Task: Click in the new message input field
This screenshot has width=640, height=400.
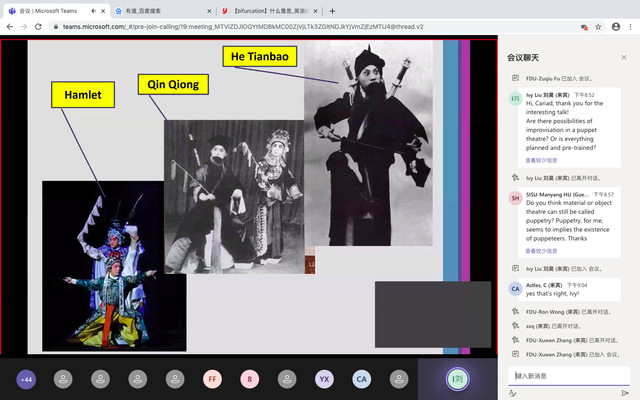Action: [x=565, y=375]
